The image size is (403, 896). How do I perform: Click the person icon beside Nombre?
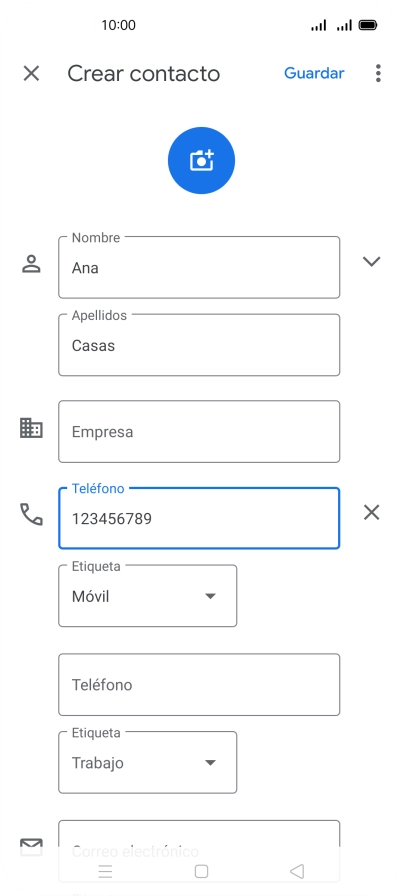31,263
